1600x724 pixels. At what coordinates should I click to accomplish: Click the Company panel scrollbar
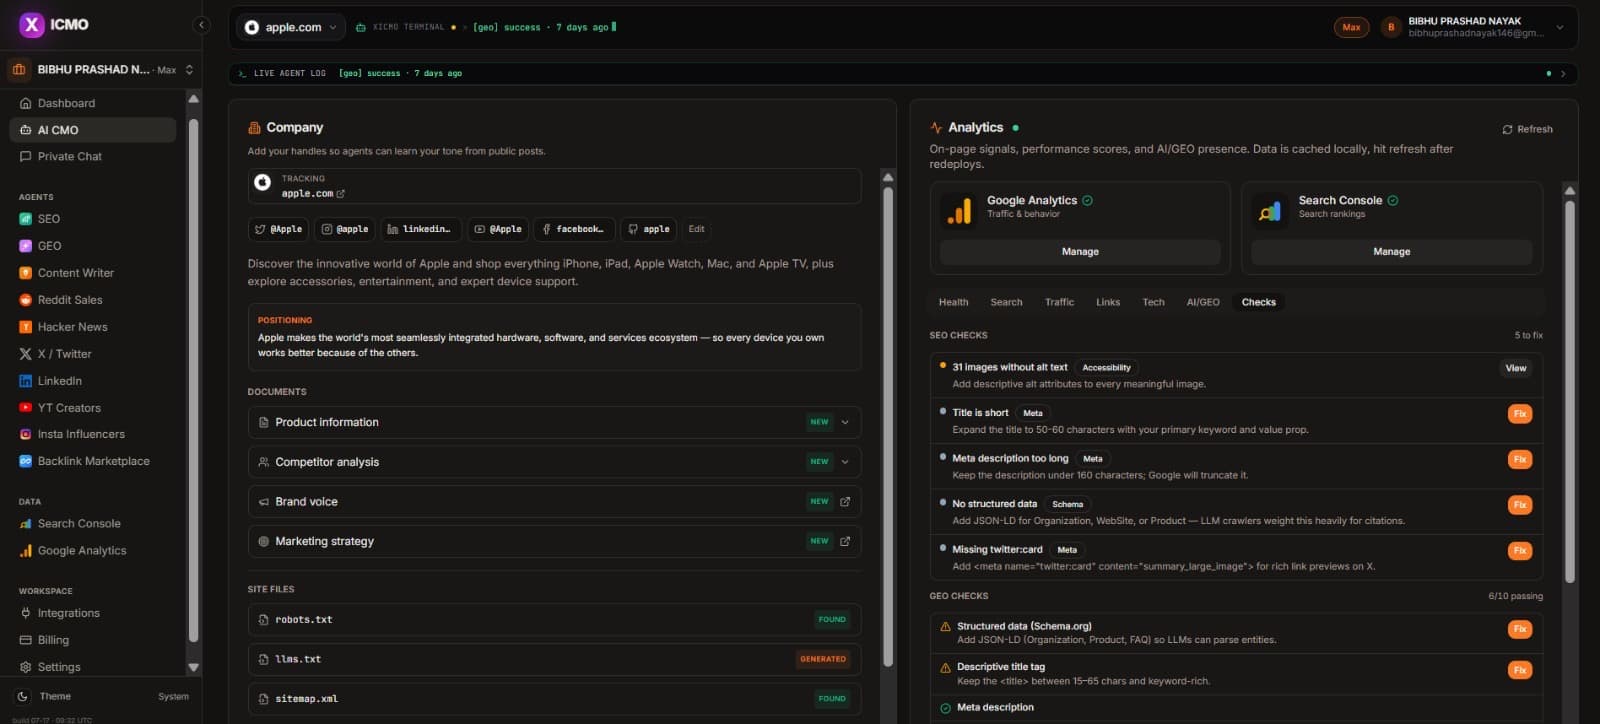tap(888, 425)
